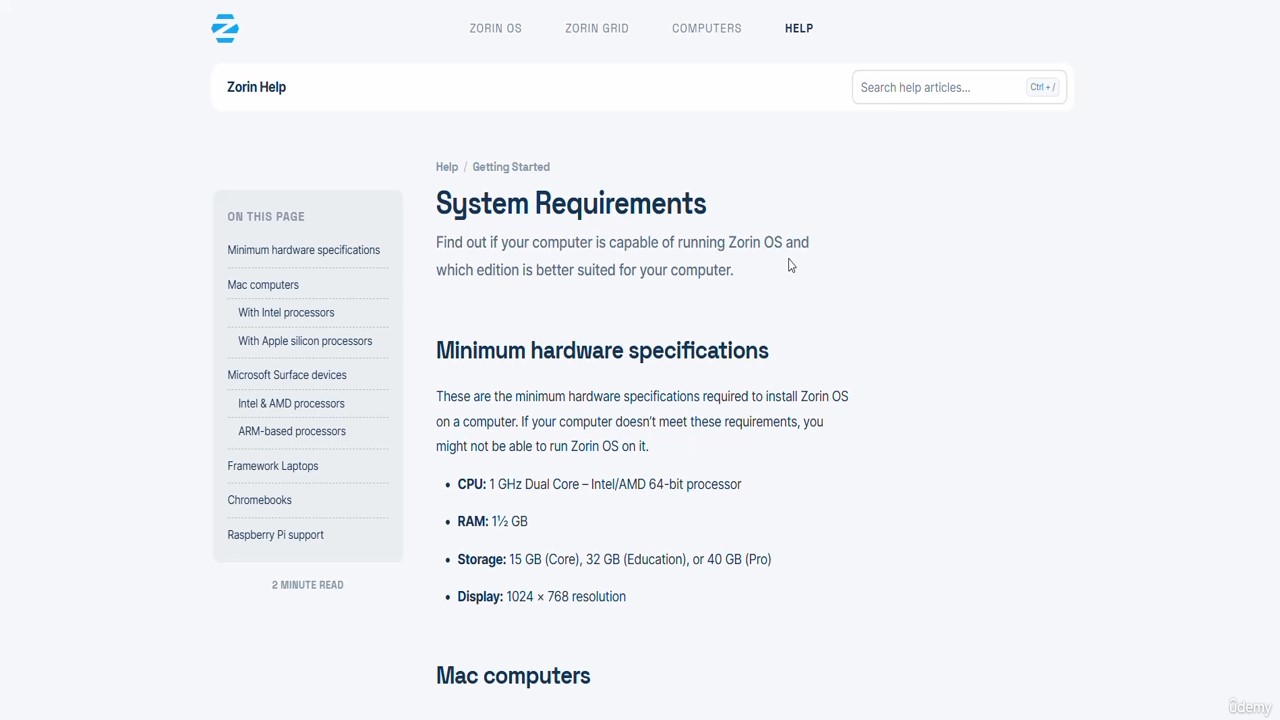Focus the Search help articles field
Screen dimensions: 1280x720
click(960, 87)
